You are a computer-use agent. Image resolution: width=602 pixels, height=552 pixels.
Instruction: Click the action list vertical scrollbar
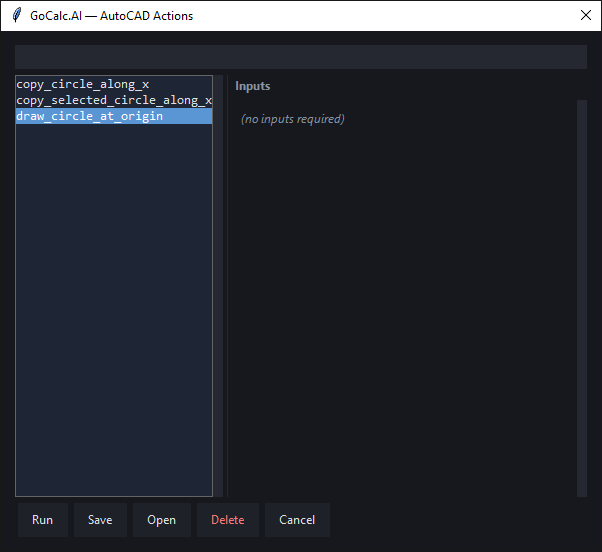pos(218,286)
